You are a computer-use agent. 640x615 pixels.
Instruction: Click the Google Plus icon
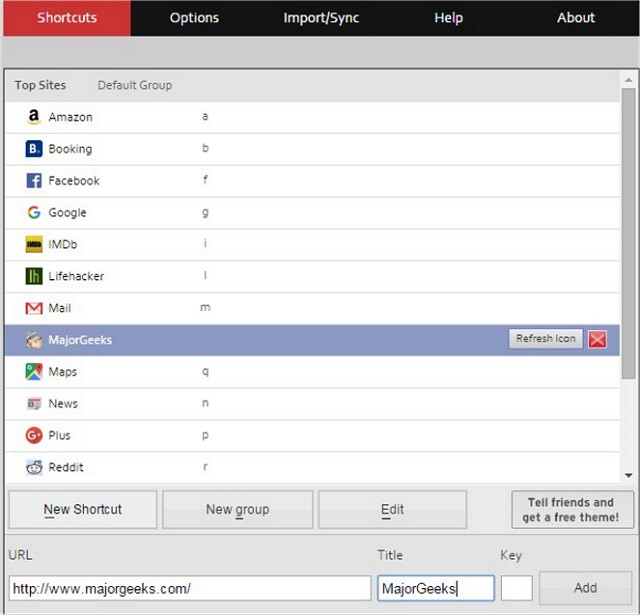[x=34, y=435]
